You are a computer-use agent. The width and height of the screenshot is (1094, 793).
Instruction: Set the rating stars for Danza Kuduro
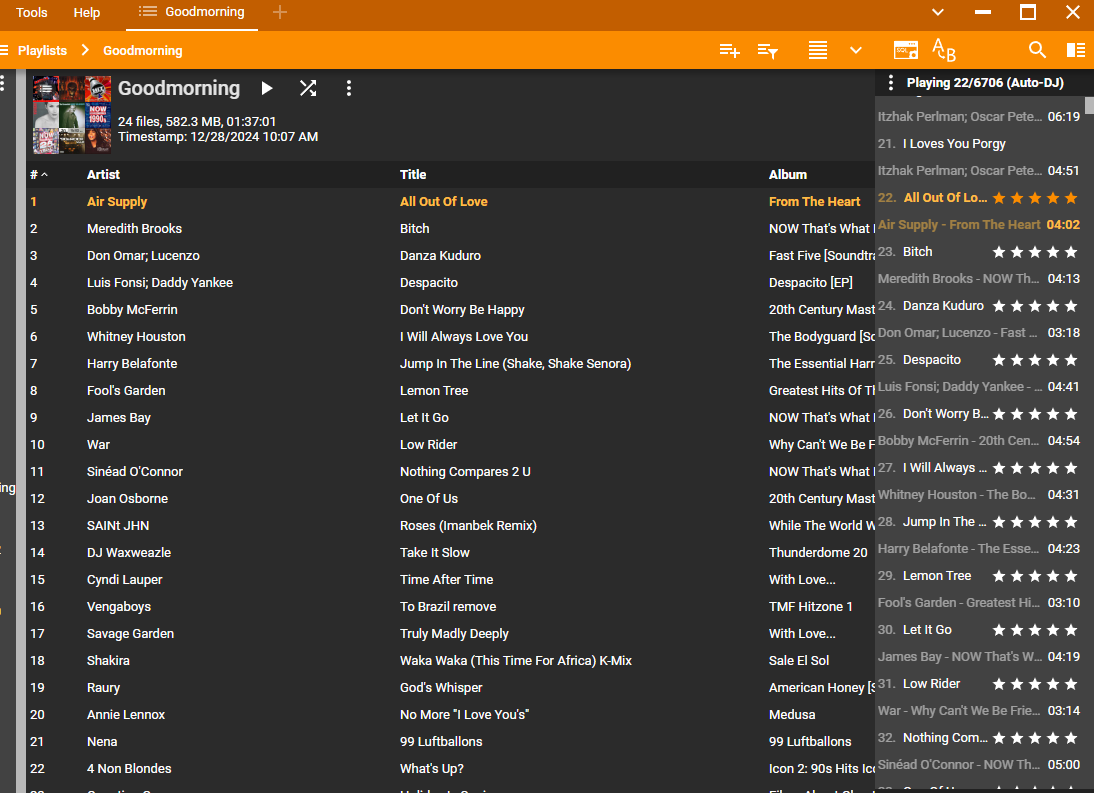(x=1035, y=306)
